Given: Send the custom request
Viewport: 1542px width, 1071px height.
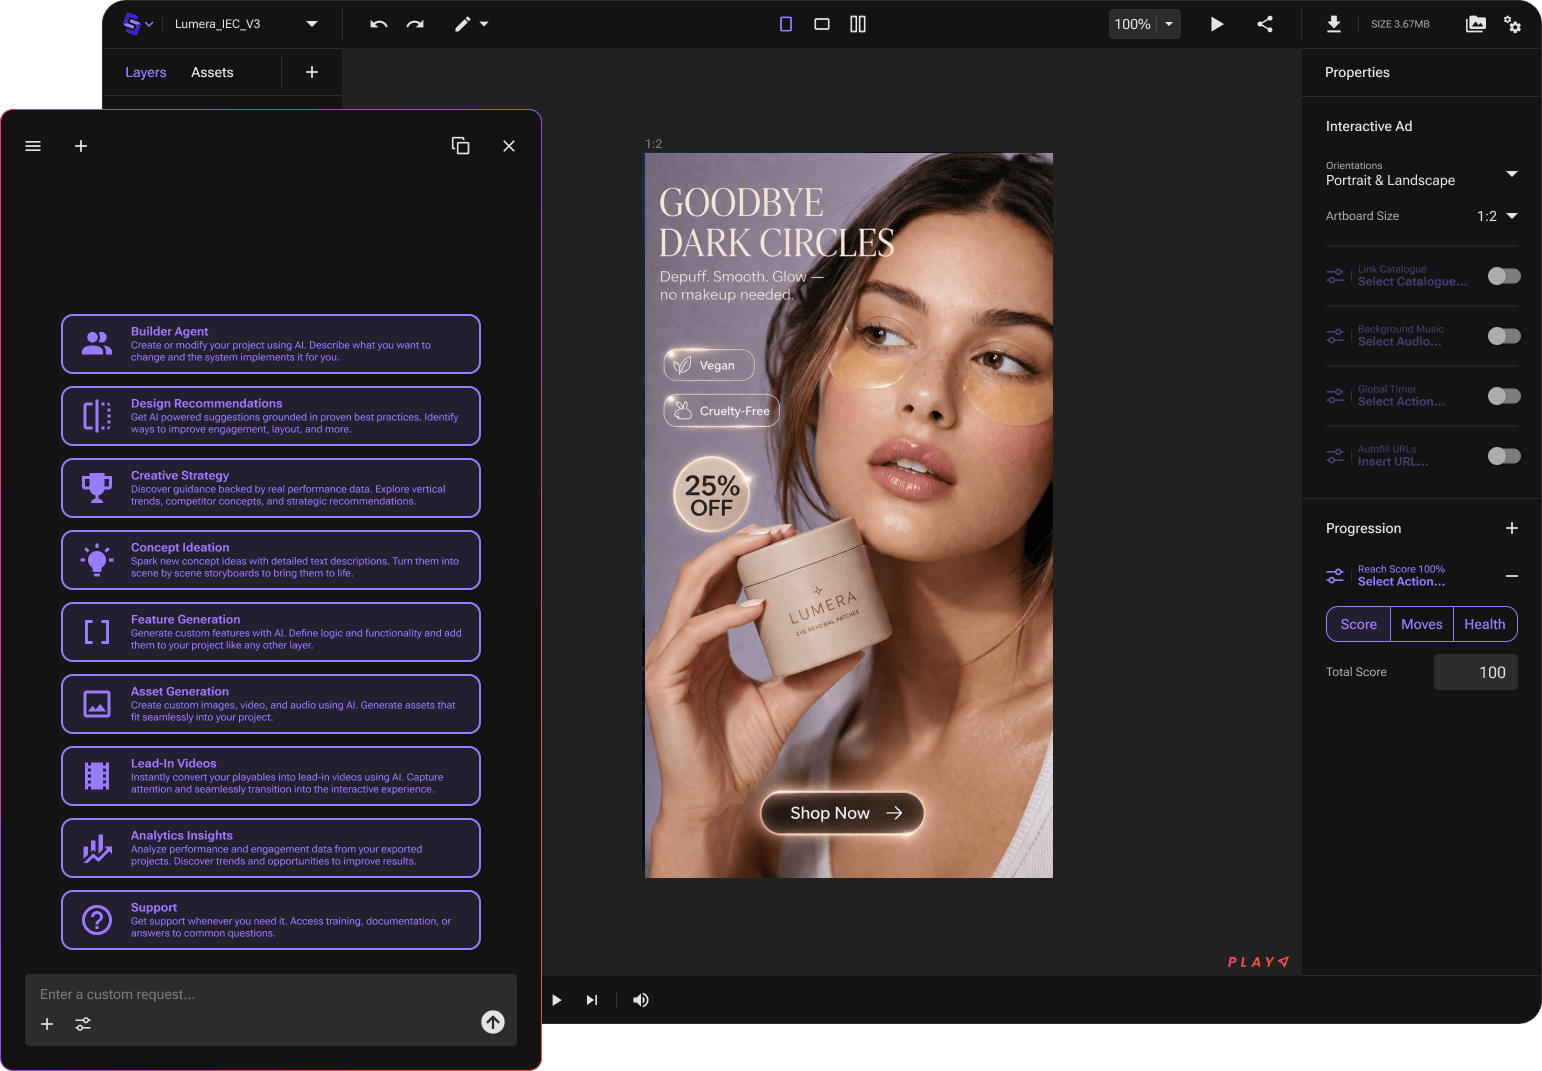Looking at the screenshot, I should (x=493, y=1022).
